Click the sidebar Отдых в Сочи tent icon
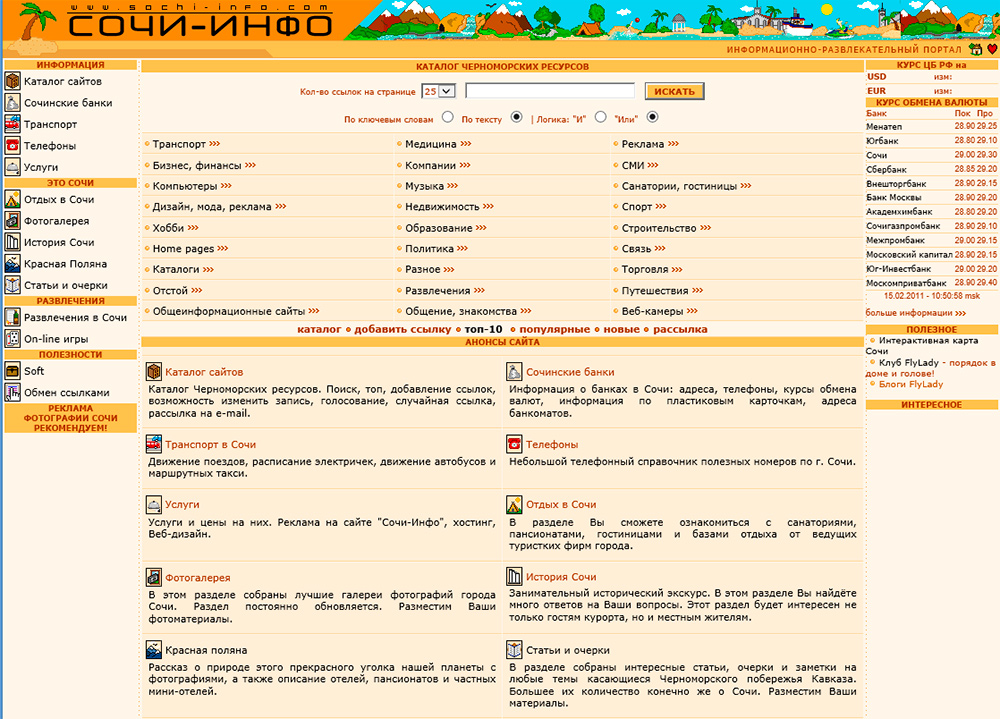This screenshot has width=1000, height=719. pyautogui.click(x=13, y=199)
